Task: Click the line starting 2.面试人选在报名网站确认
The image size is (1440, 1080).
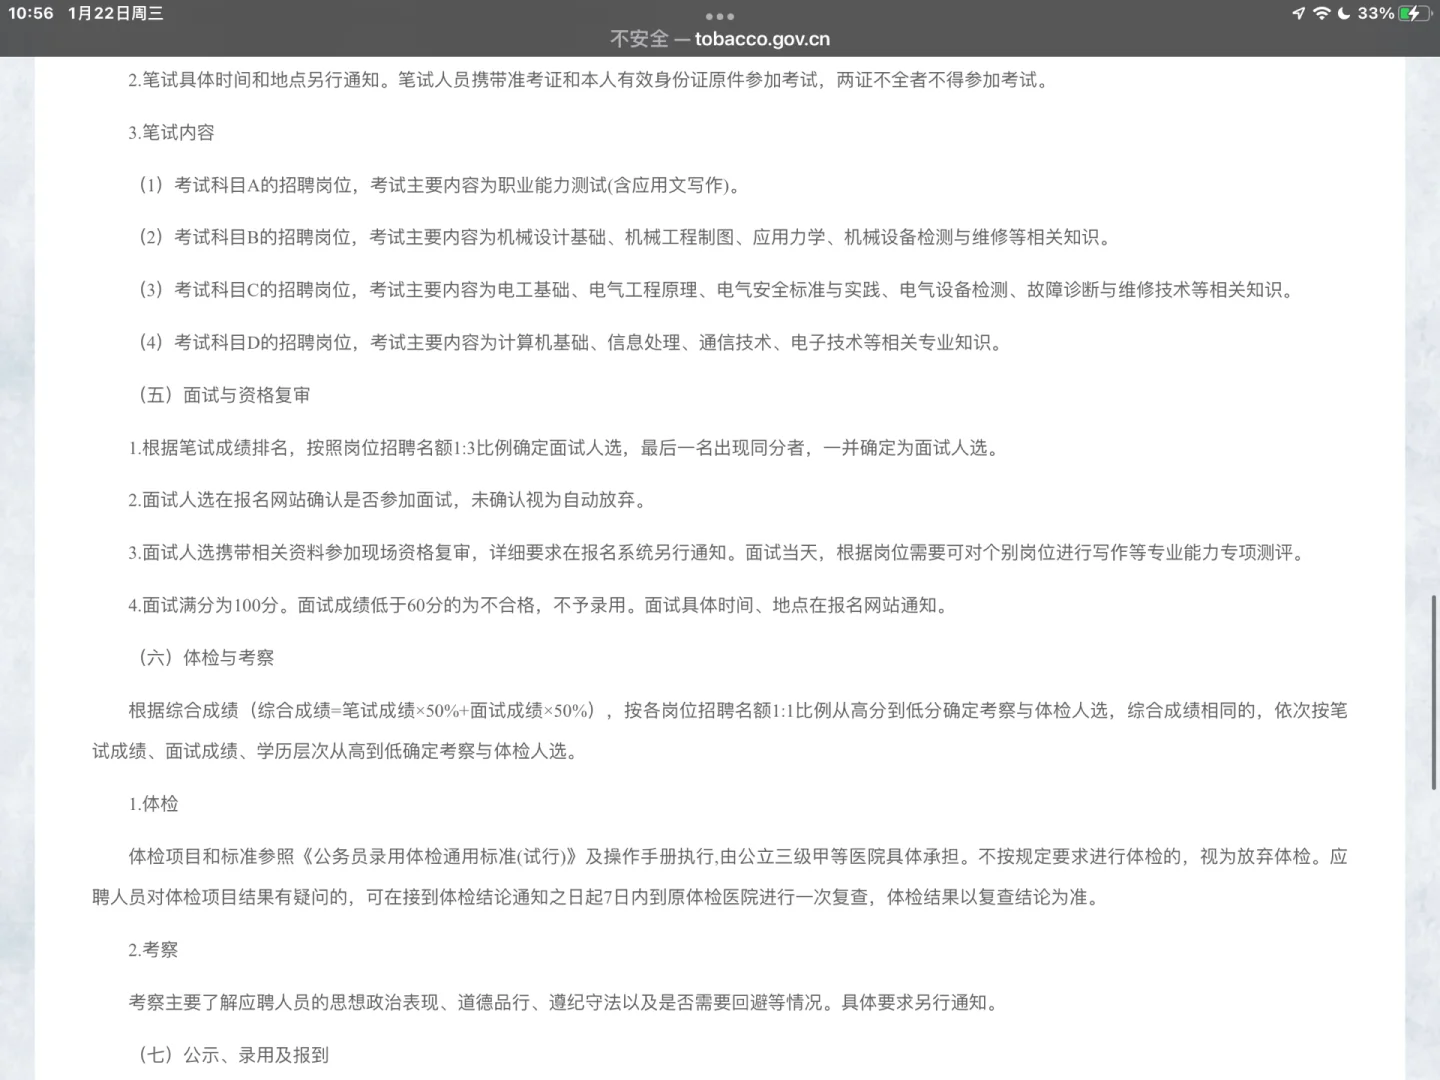Action: coord(387,500)
